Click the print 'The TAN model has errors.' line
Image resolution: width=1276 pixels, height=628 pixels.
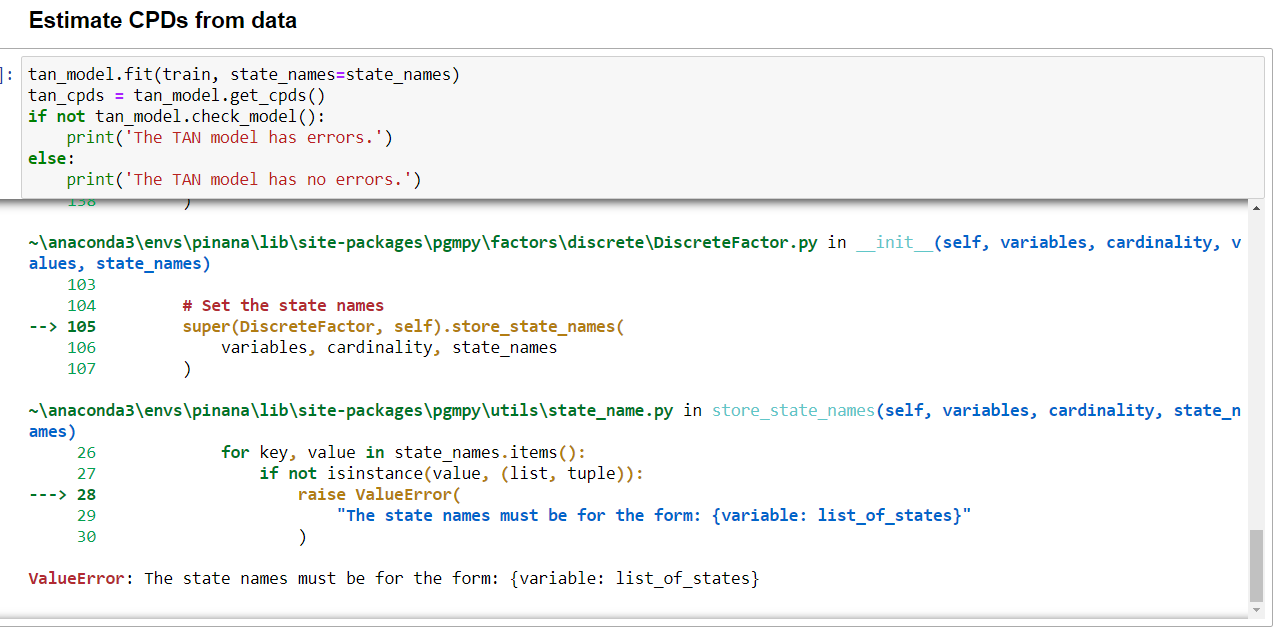click(230, 138)
